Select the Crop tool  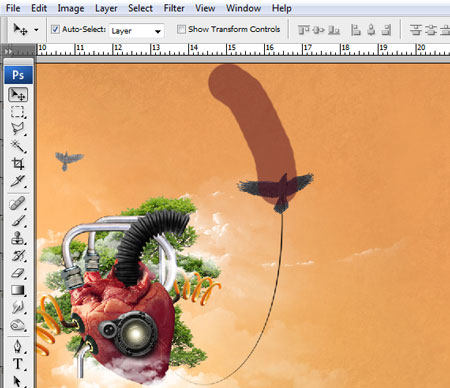(17, 163)
